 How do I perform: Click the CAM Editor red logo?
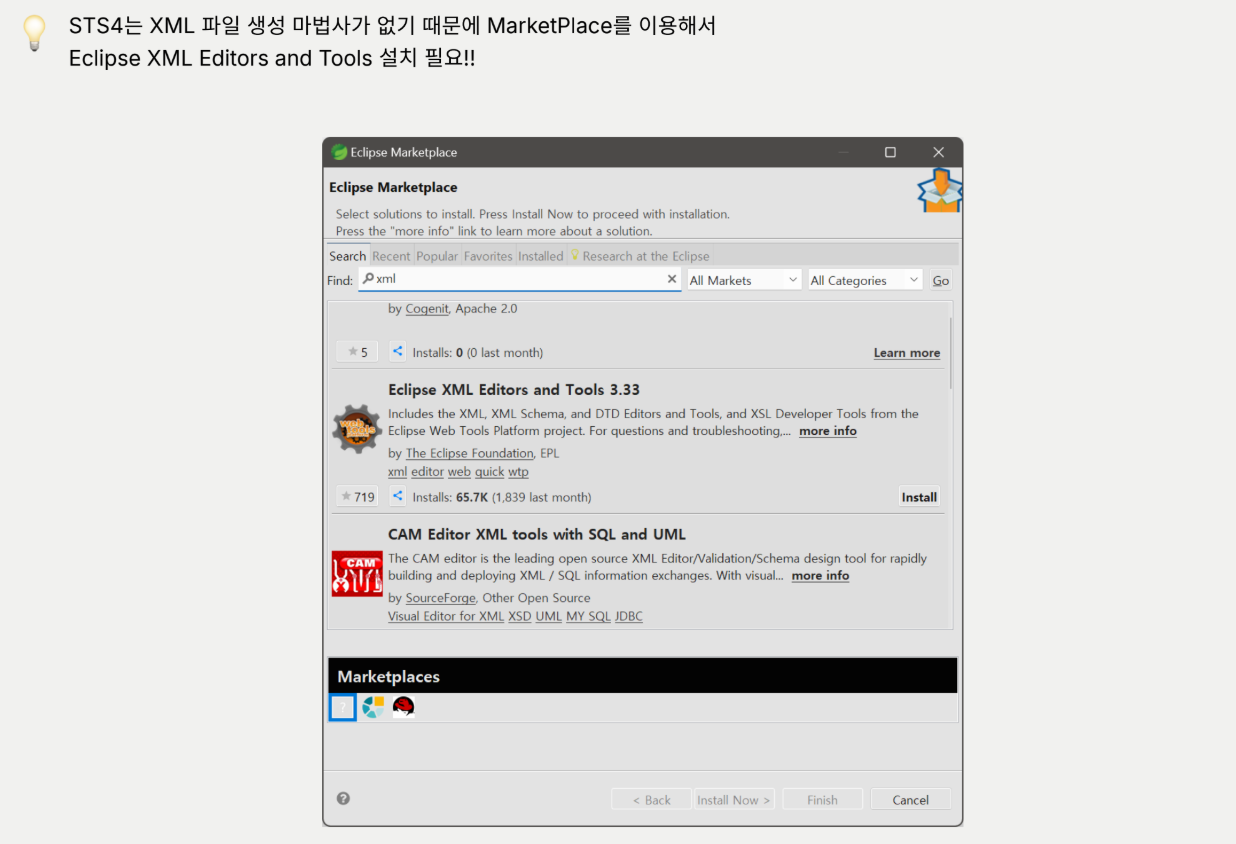(x=357, y=574)
